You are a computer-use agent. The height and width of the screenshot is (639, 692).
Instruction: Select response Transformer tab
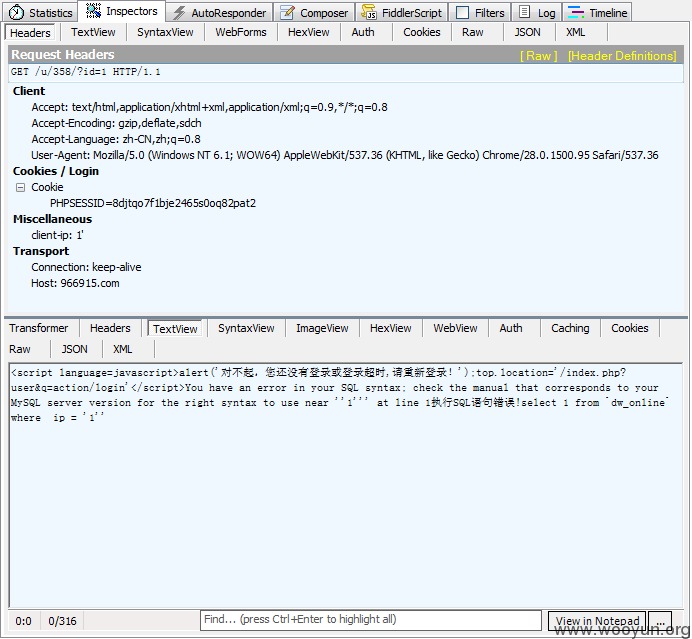39,328
